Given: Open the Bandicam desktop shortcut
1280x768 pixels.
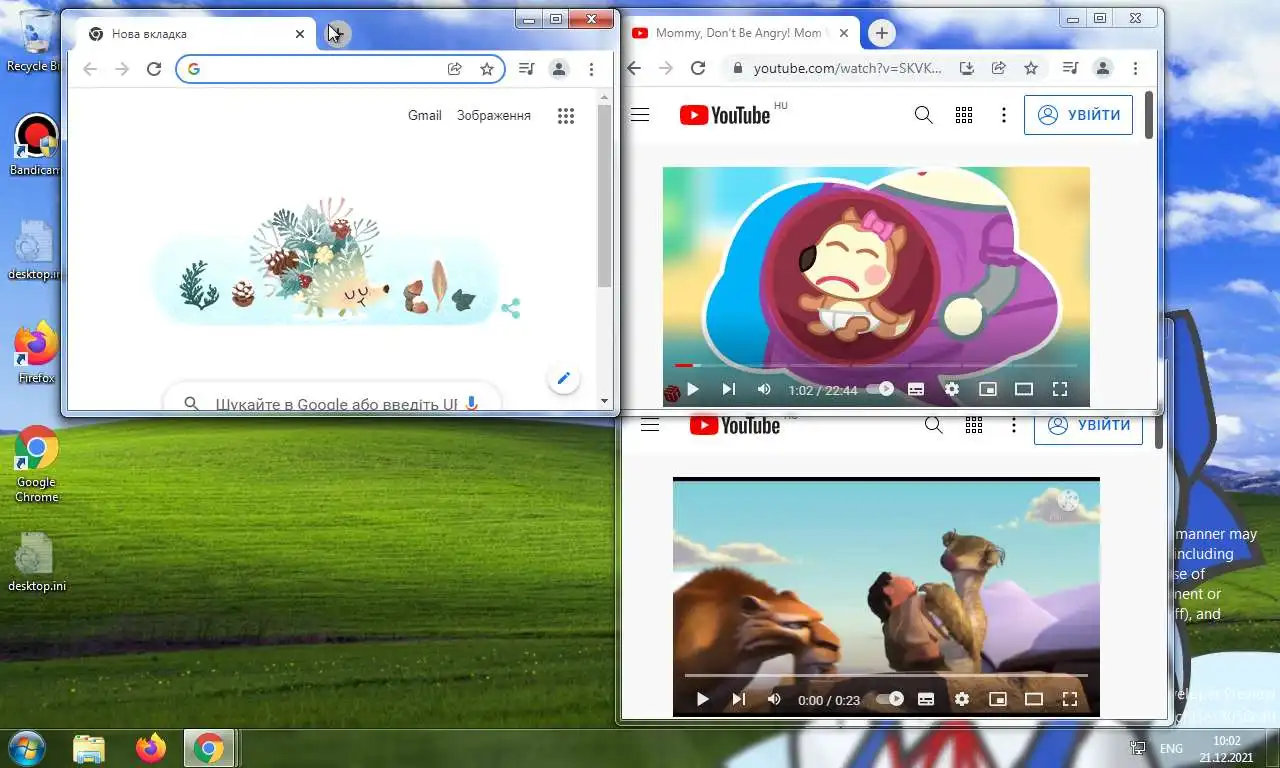Looking at the screenshot, I should [x=36, y=145].
